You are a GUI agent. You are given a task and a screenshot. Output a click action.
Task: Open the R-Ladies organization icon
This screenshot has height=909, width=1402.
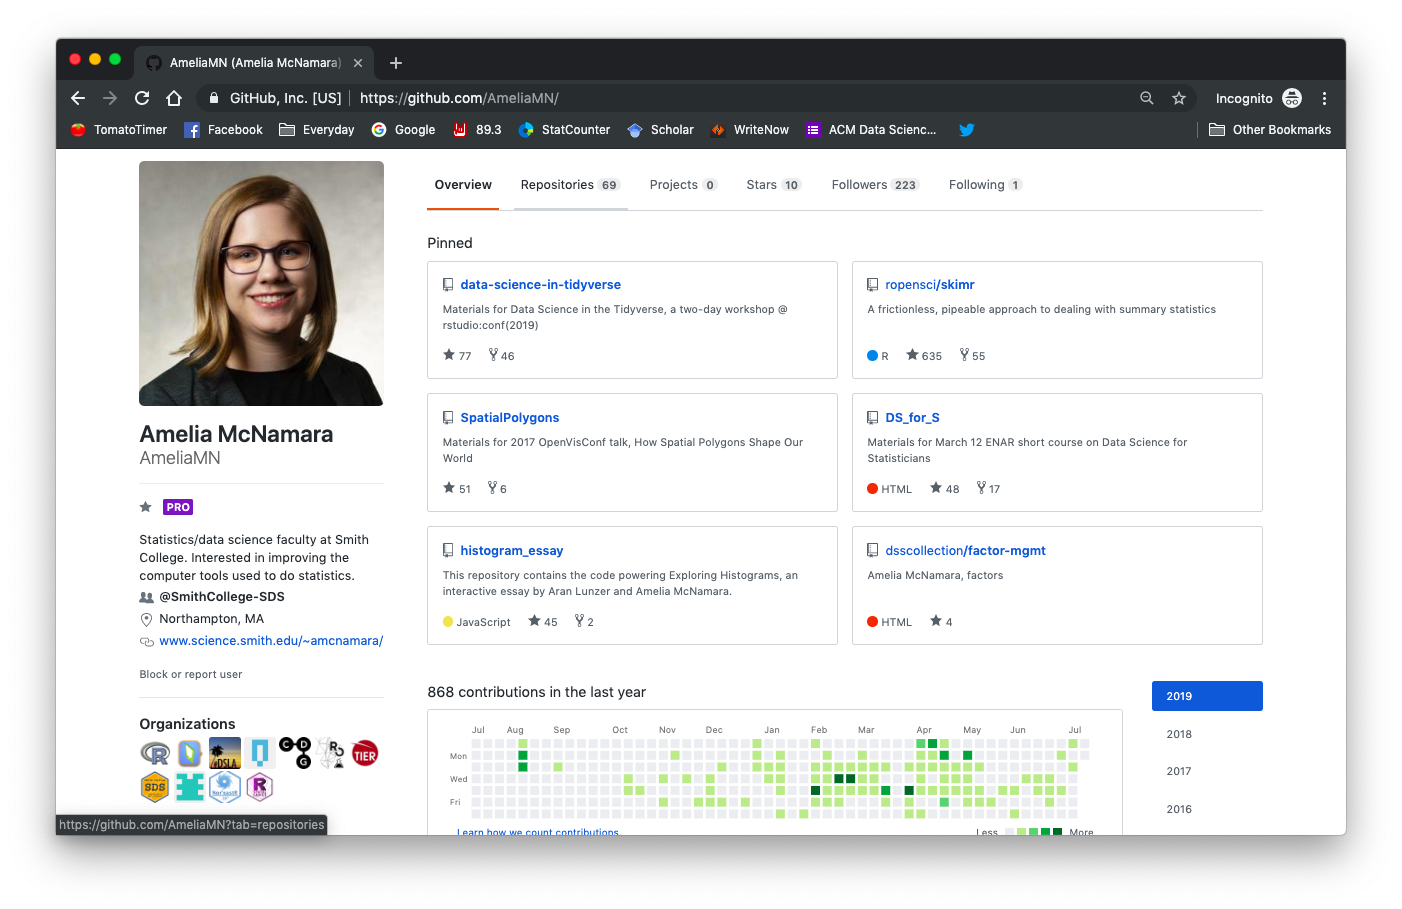259,787
